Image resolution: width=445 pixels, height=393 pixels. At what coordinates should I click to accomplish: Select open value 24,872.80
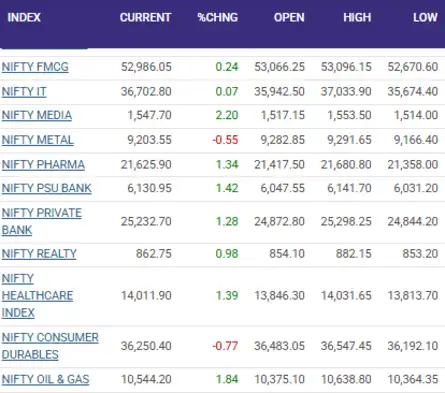(x=279, y=222)
